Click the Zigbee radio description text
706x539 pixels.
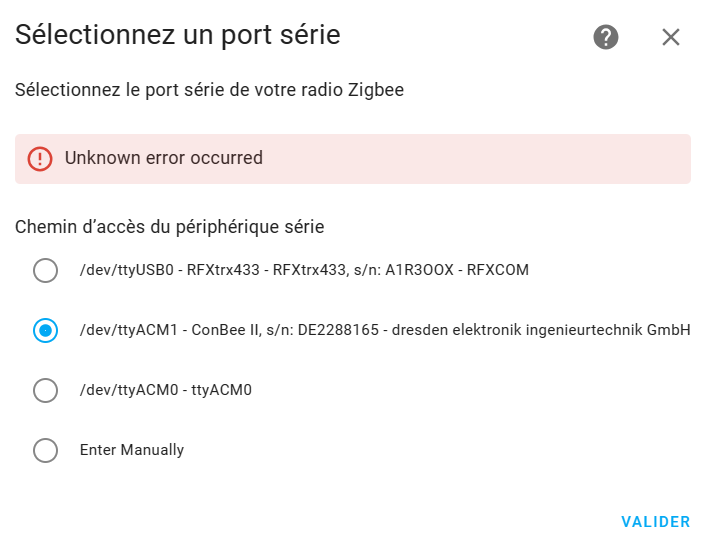209,90
